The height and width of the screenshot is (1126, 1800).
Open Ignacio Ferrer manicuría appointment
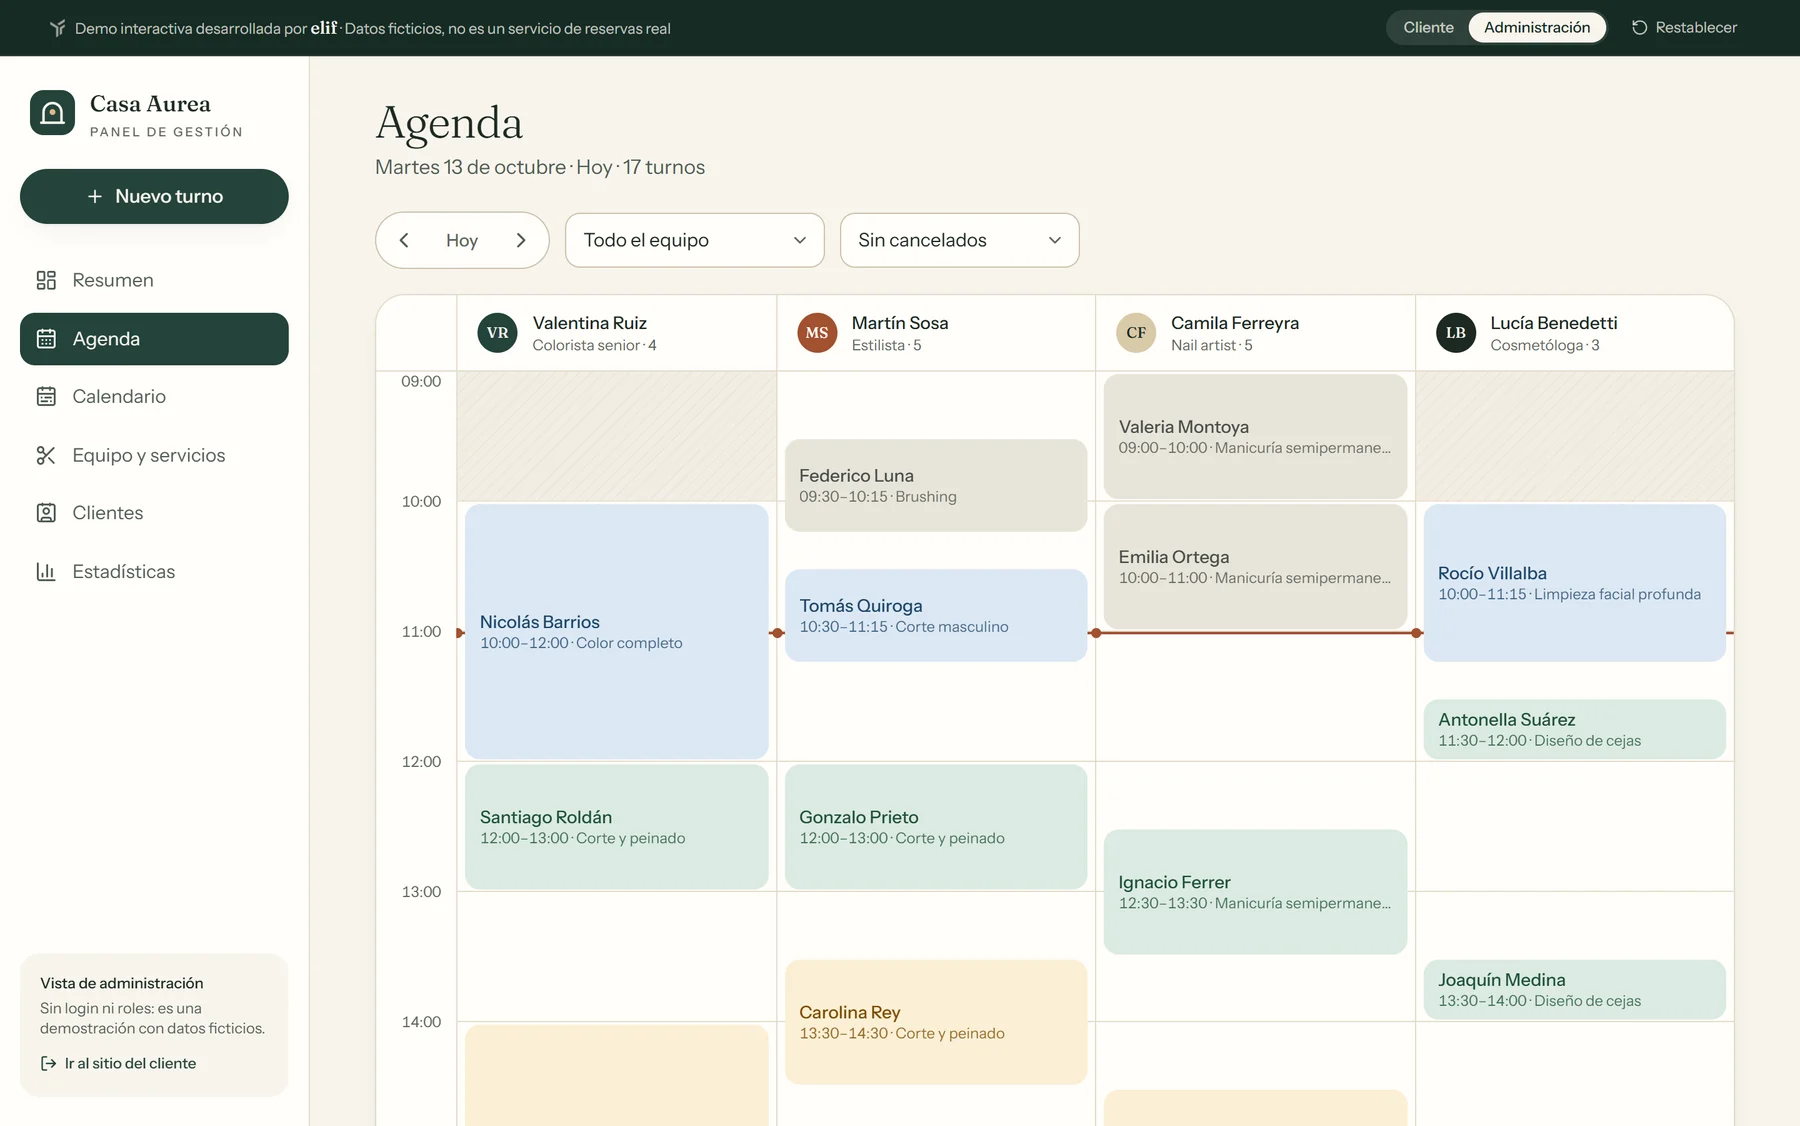tap(1256, 892)
